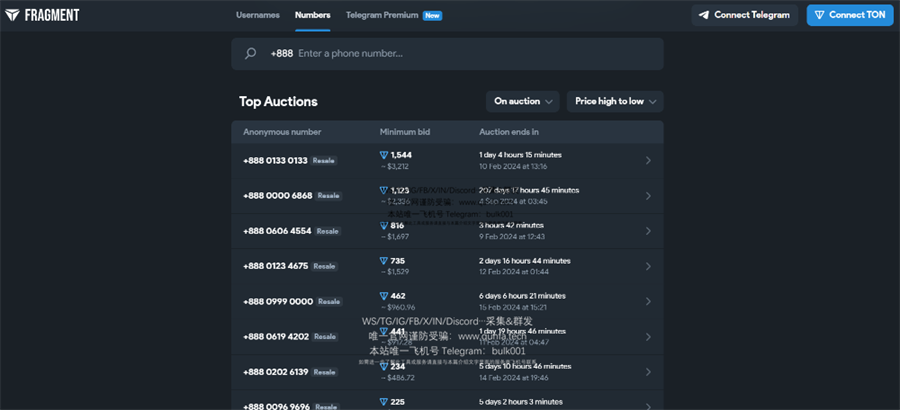Click the ~ $3,212 price text

[x=394, y=167]
